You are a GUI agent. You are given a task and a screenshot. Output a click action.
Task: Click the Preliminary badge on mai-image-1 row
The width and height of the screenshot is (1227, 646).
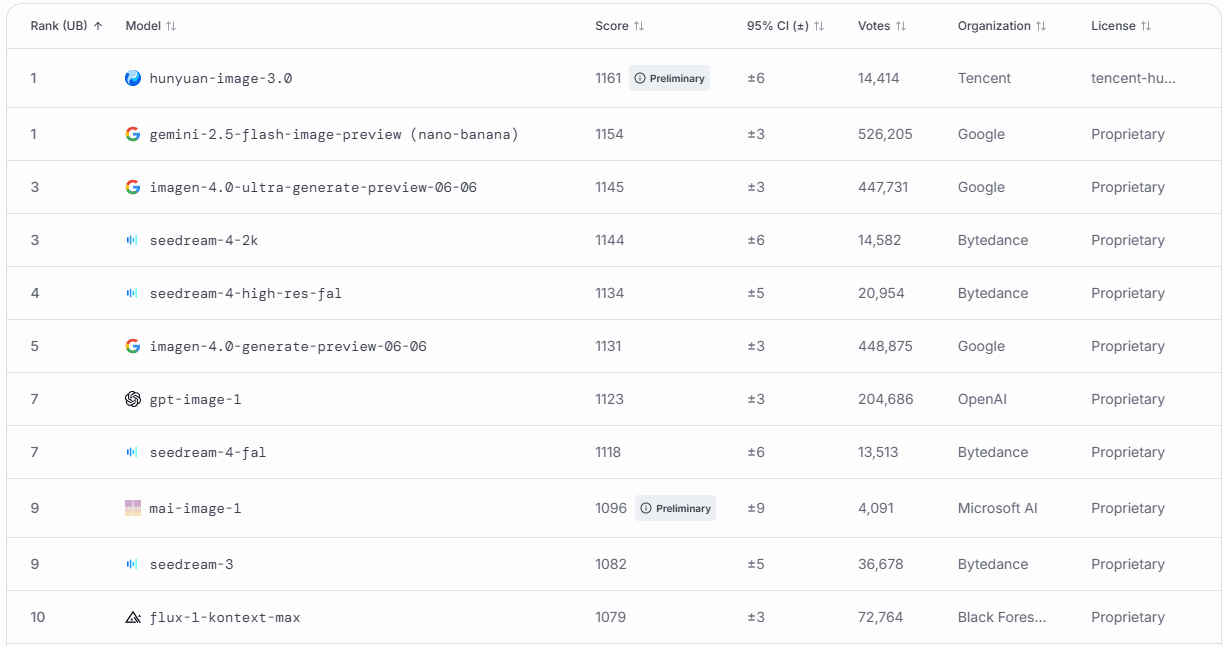675,508
